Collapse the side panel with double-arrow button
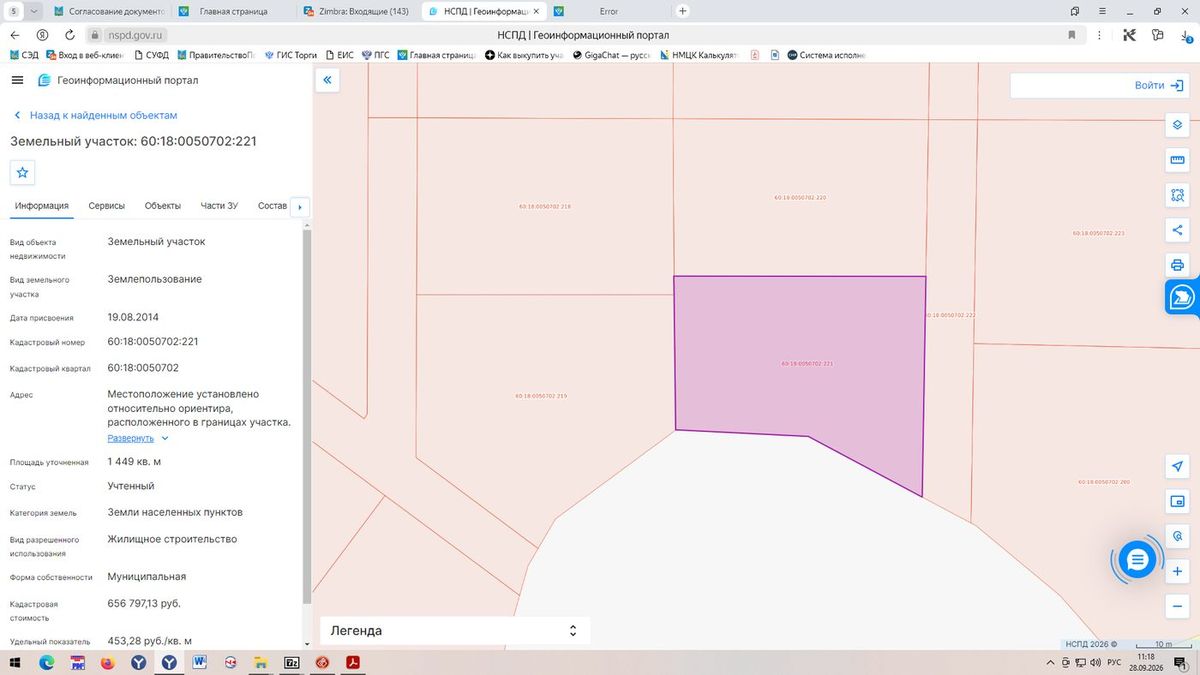The image size is (1200, 675). [x=327, y=80]
